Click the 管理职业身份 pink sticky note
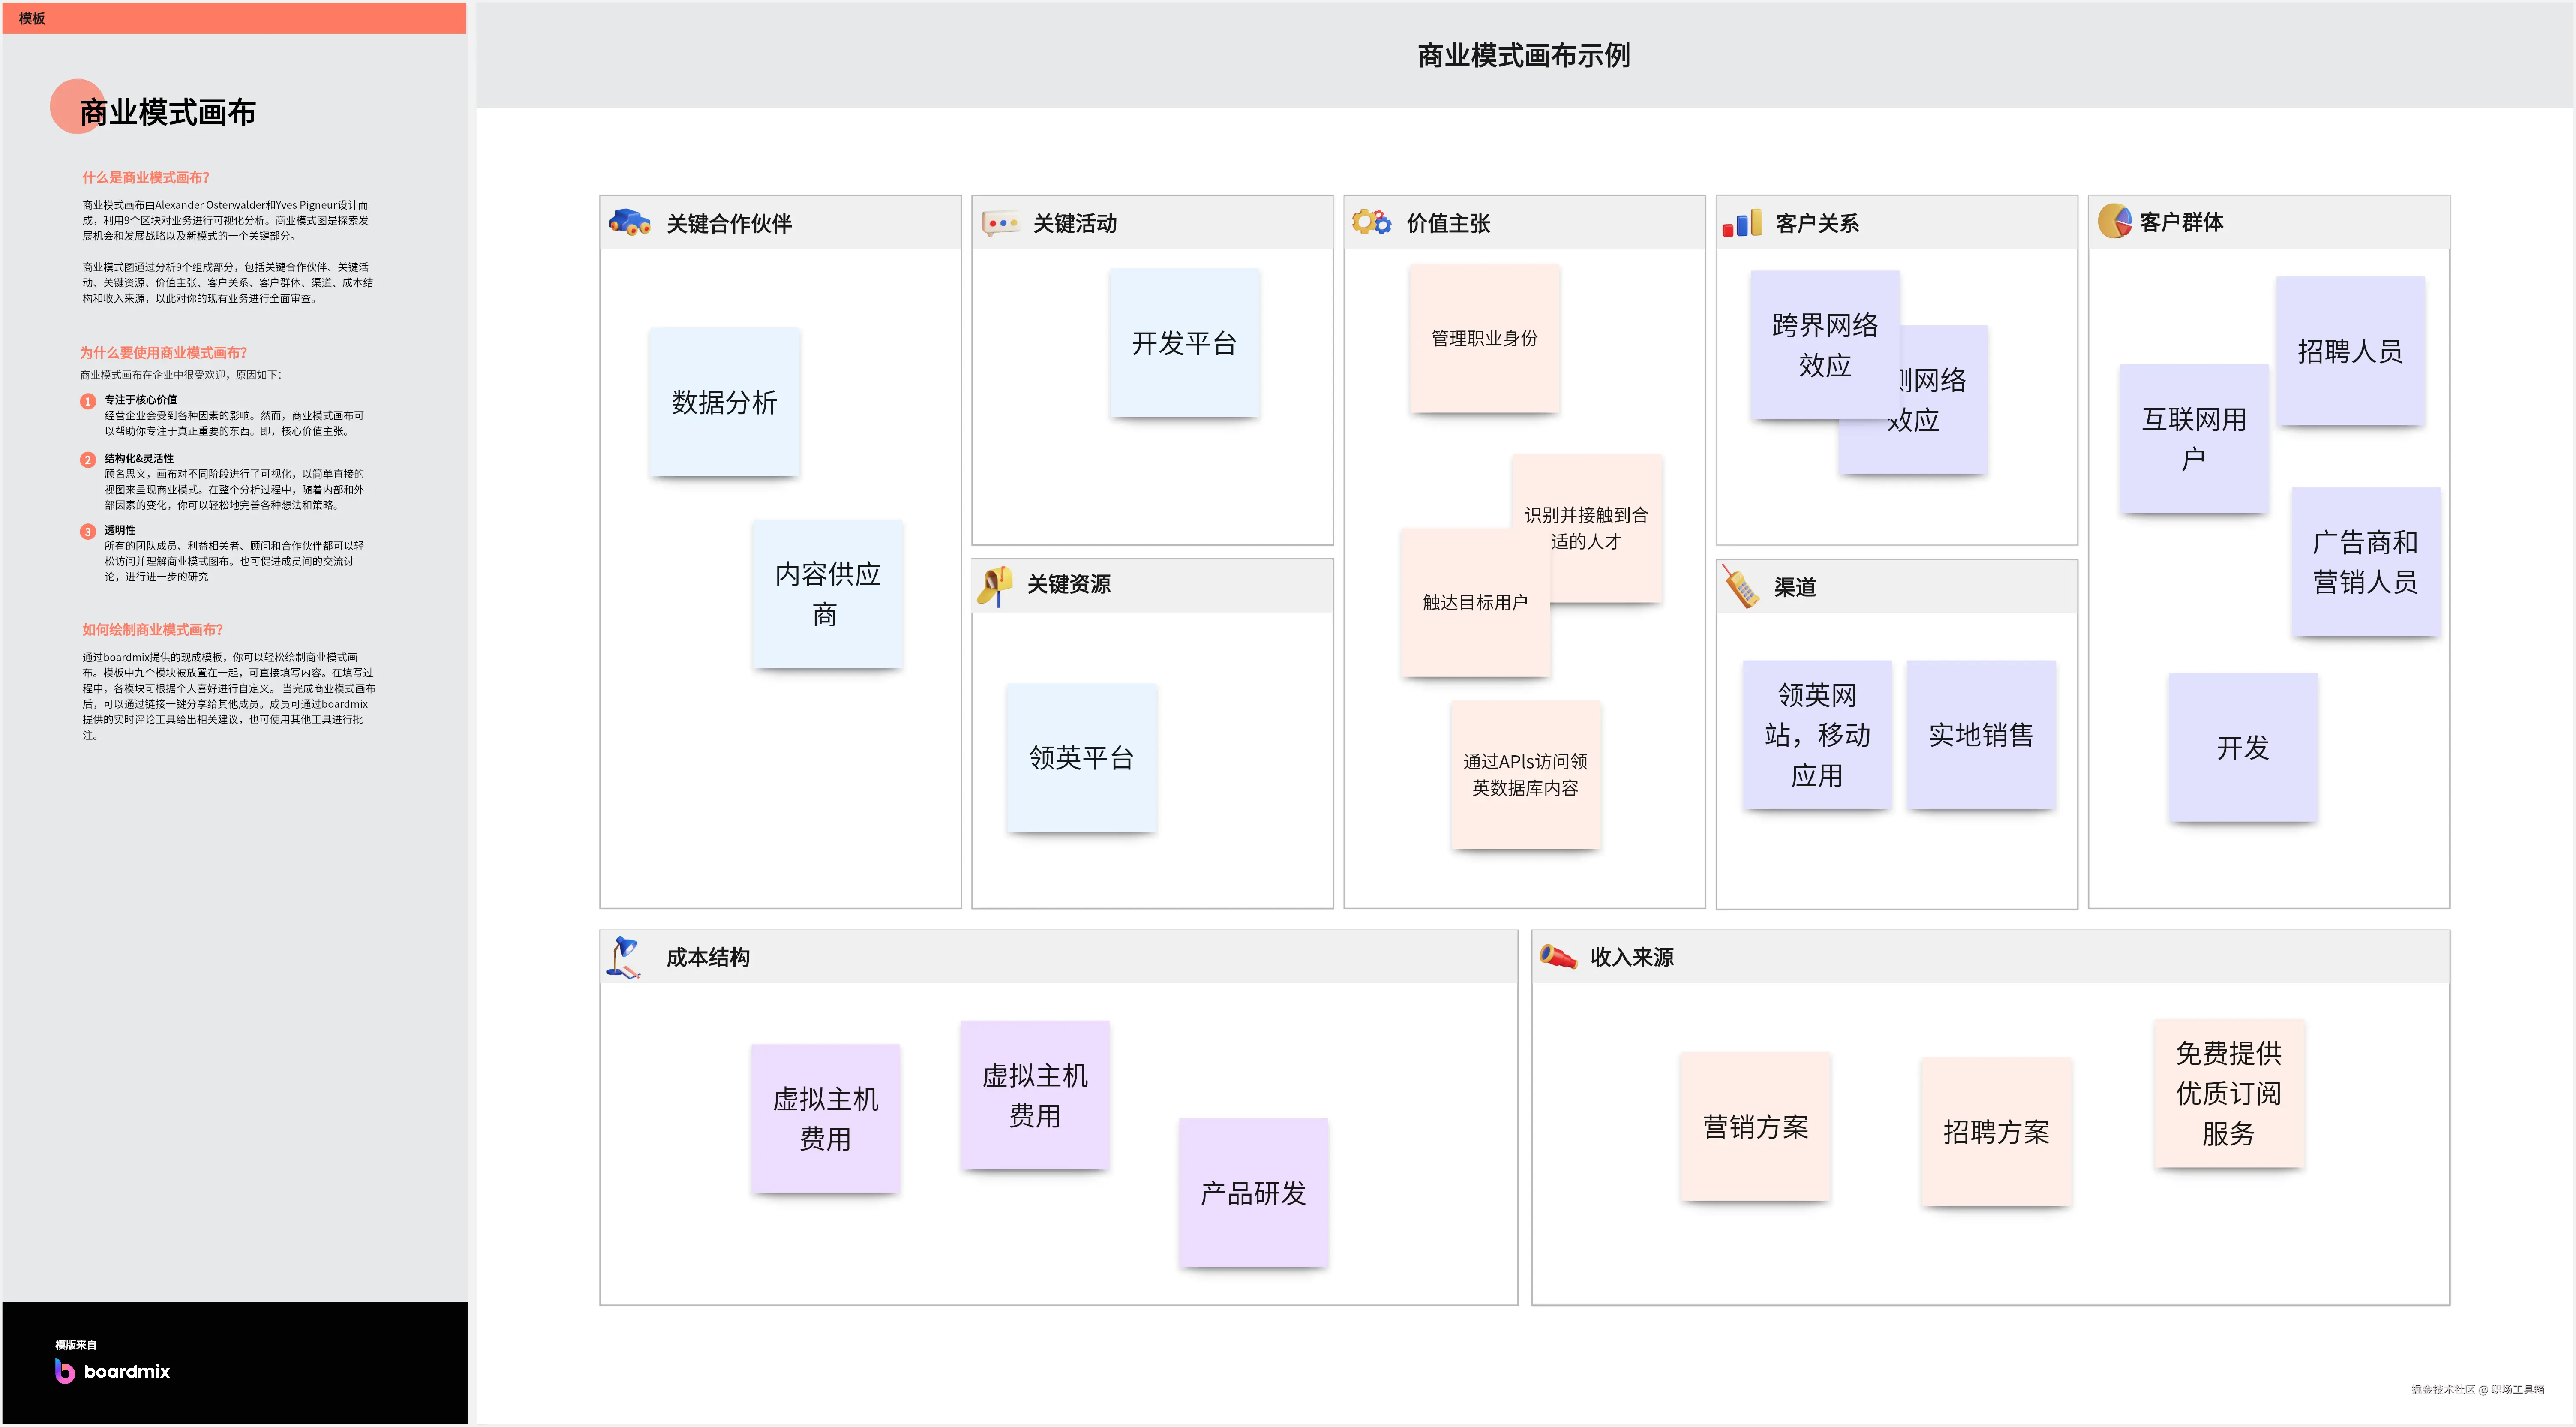The image size is (2576, 1427). tap(1484, 338)
